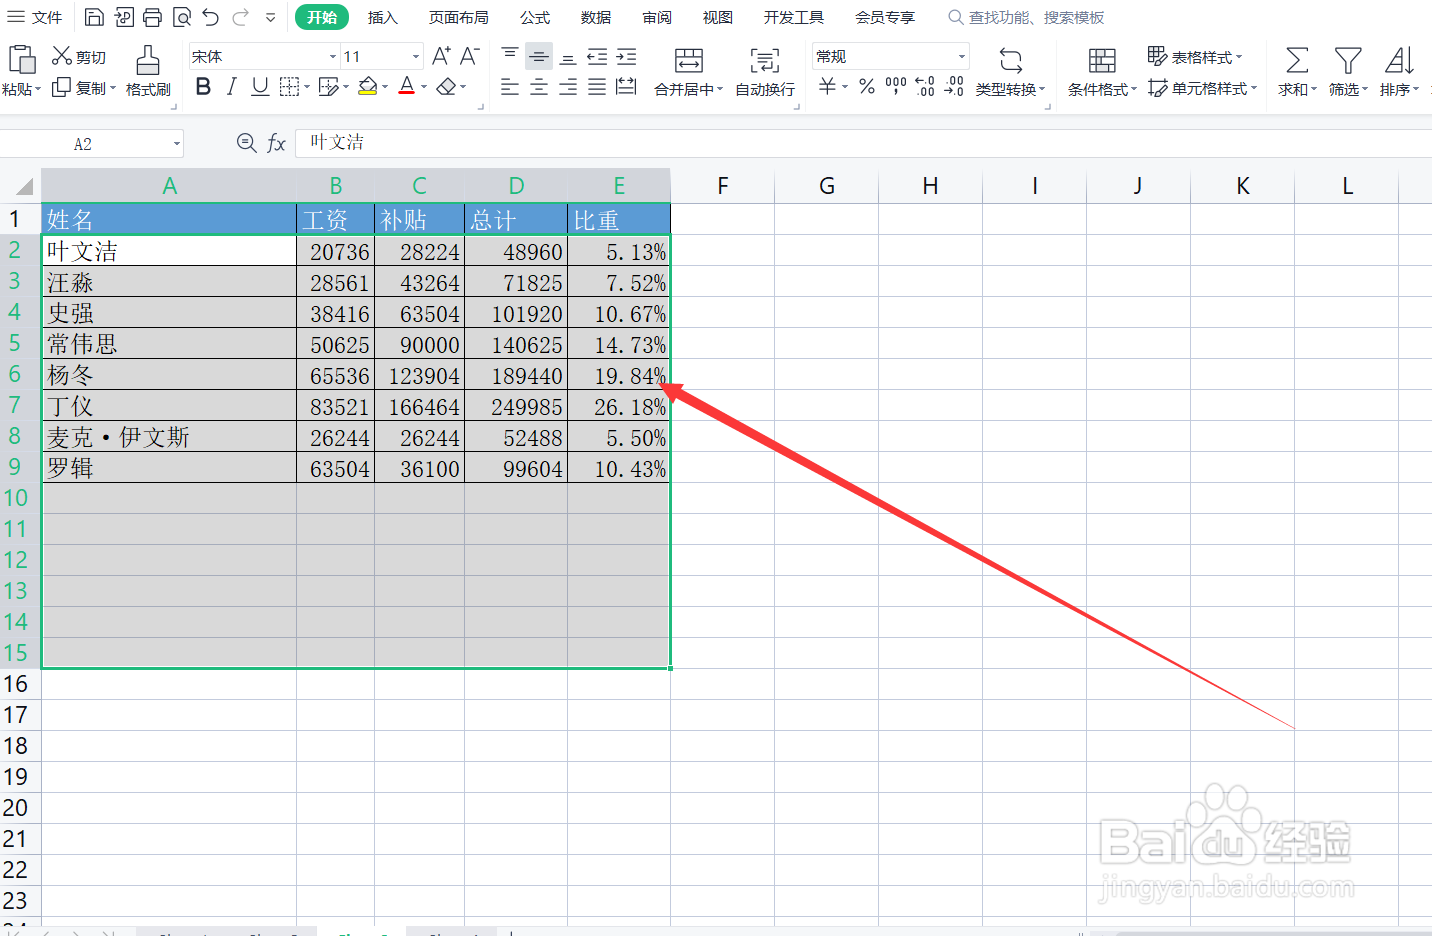
Task: Decrease font size with A- icon
Action: [x=469, y=56]
